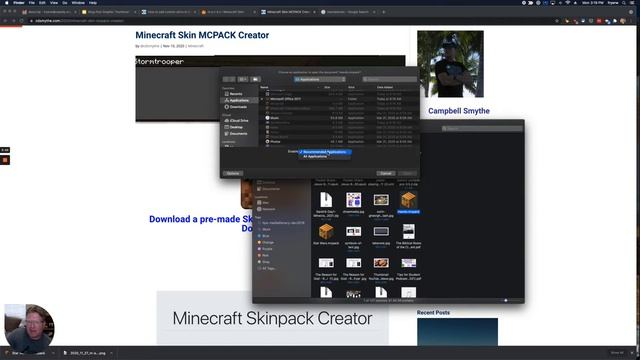The height and width of the screenshot is (360, 640).
Task: Click the orange recording stop icon
Action: (5, 160)
